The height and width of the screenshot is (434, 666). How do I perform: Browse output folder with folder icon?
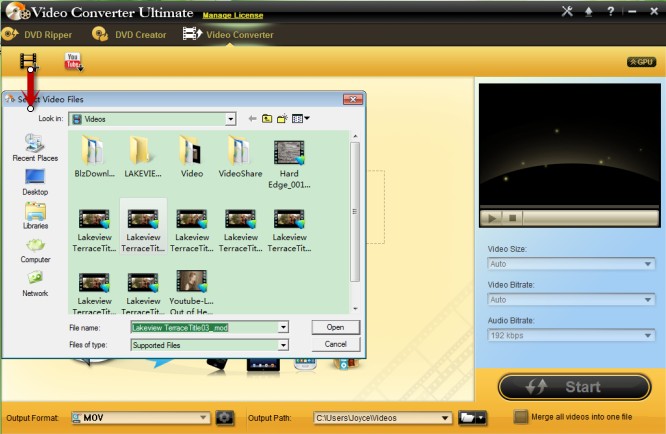[467, 418]
